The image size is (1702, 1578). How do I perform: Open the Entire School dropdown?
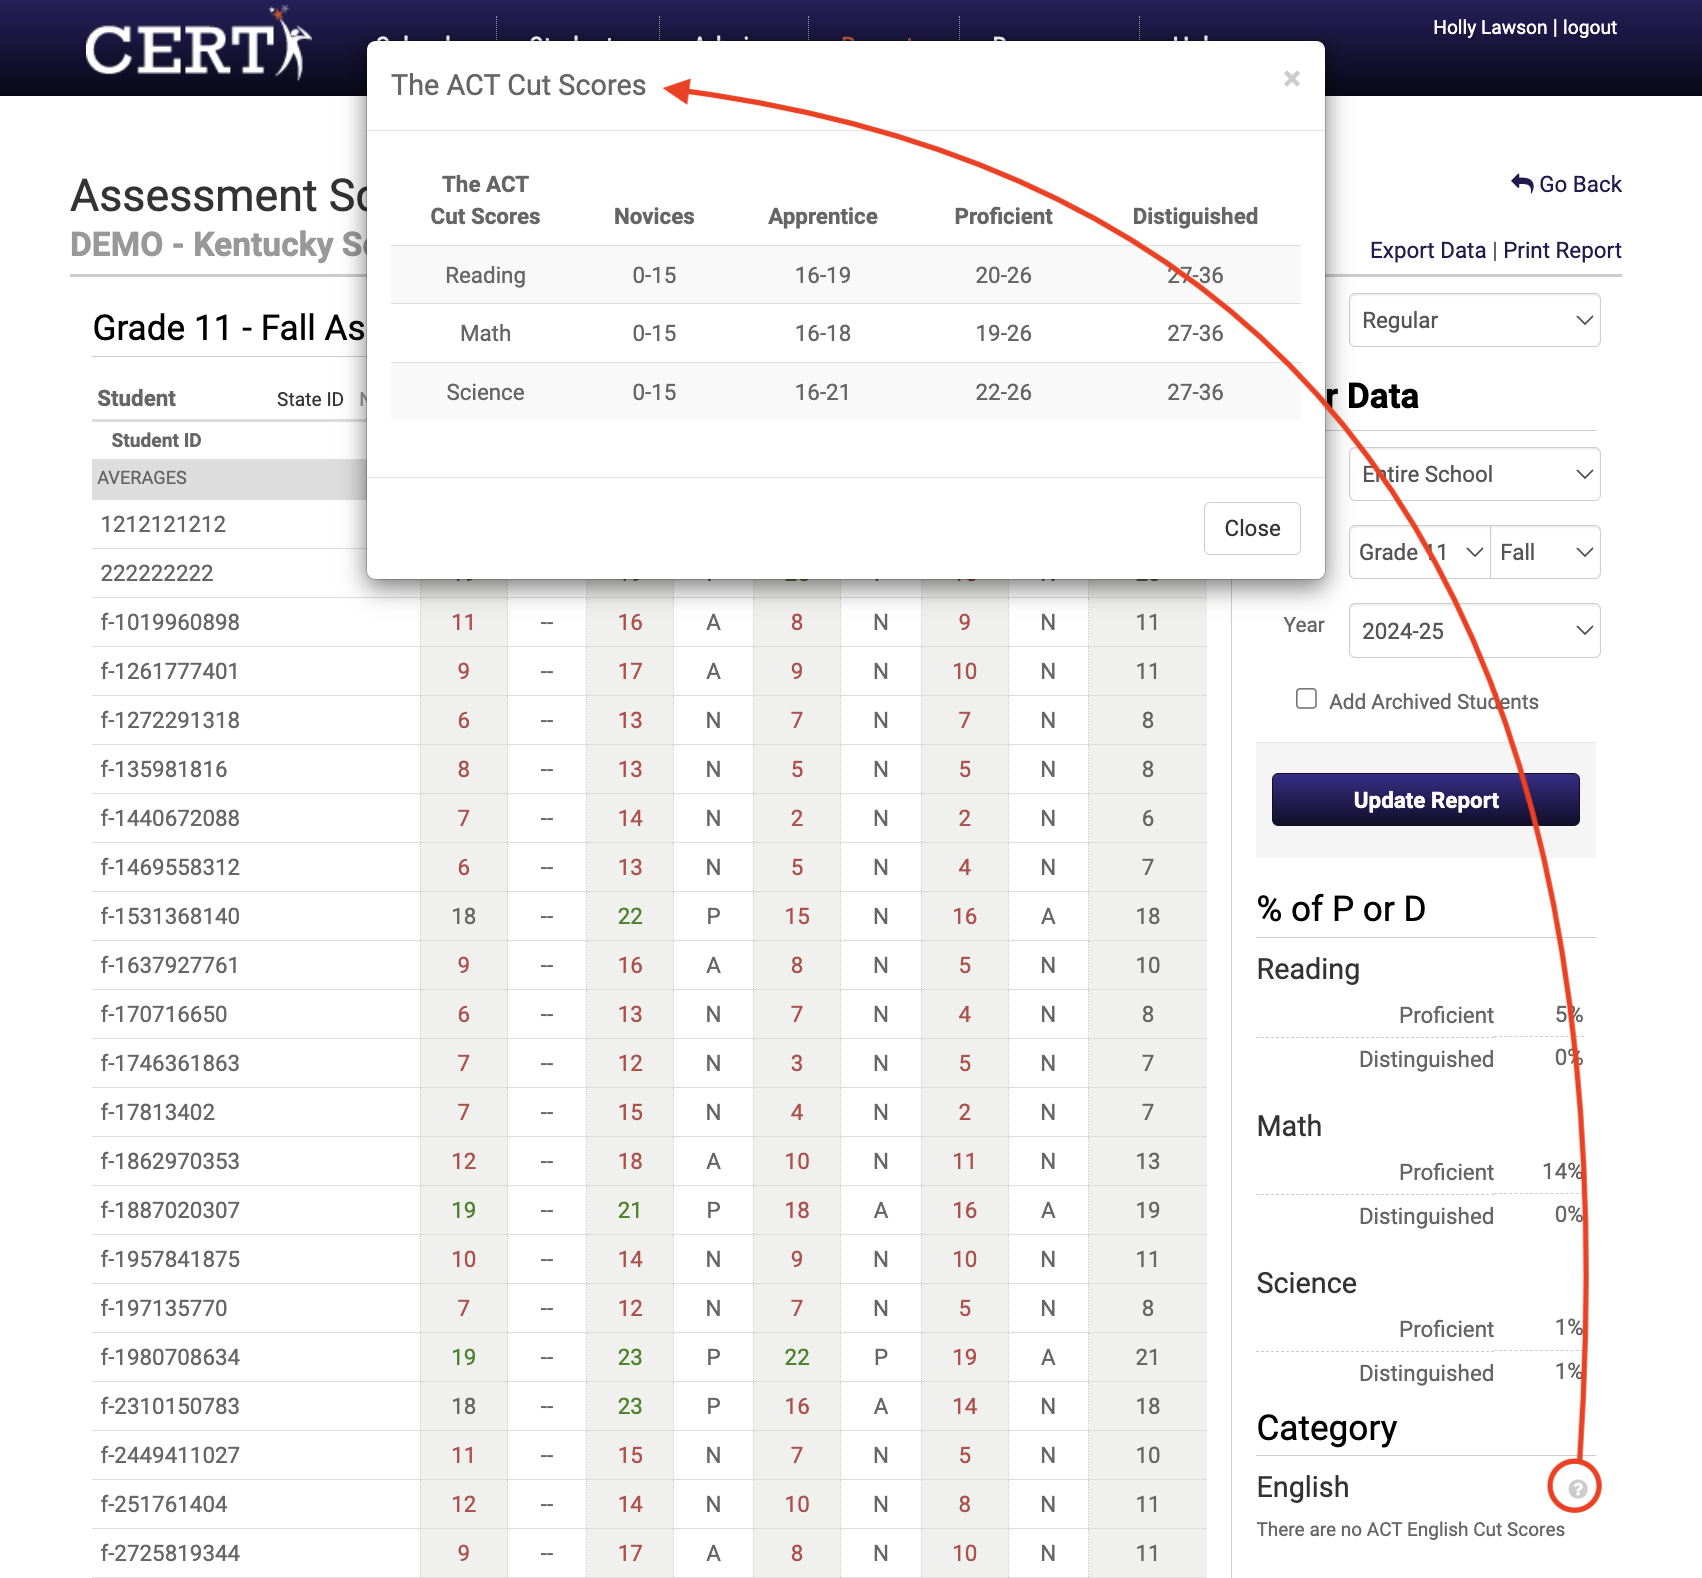coord(1473,474)
